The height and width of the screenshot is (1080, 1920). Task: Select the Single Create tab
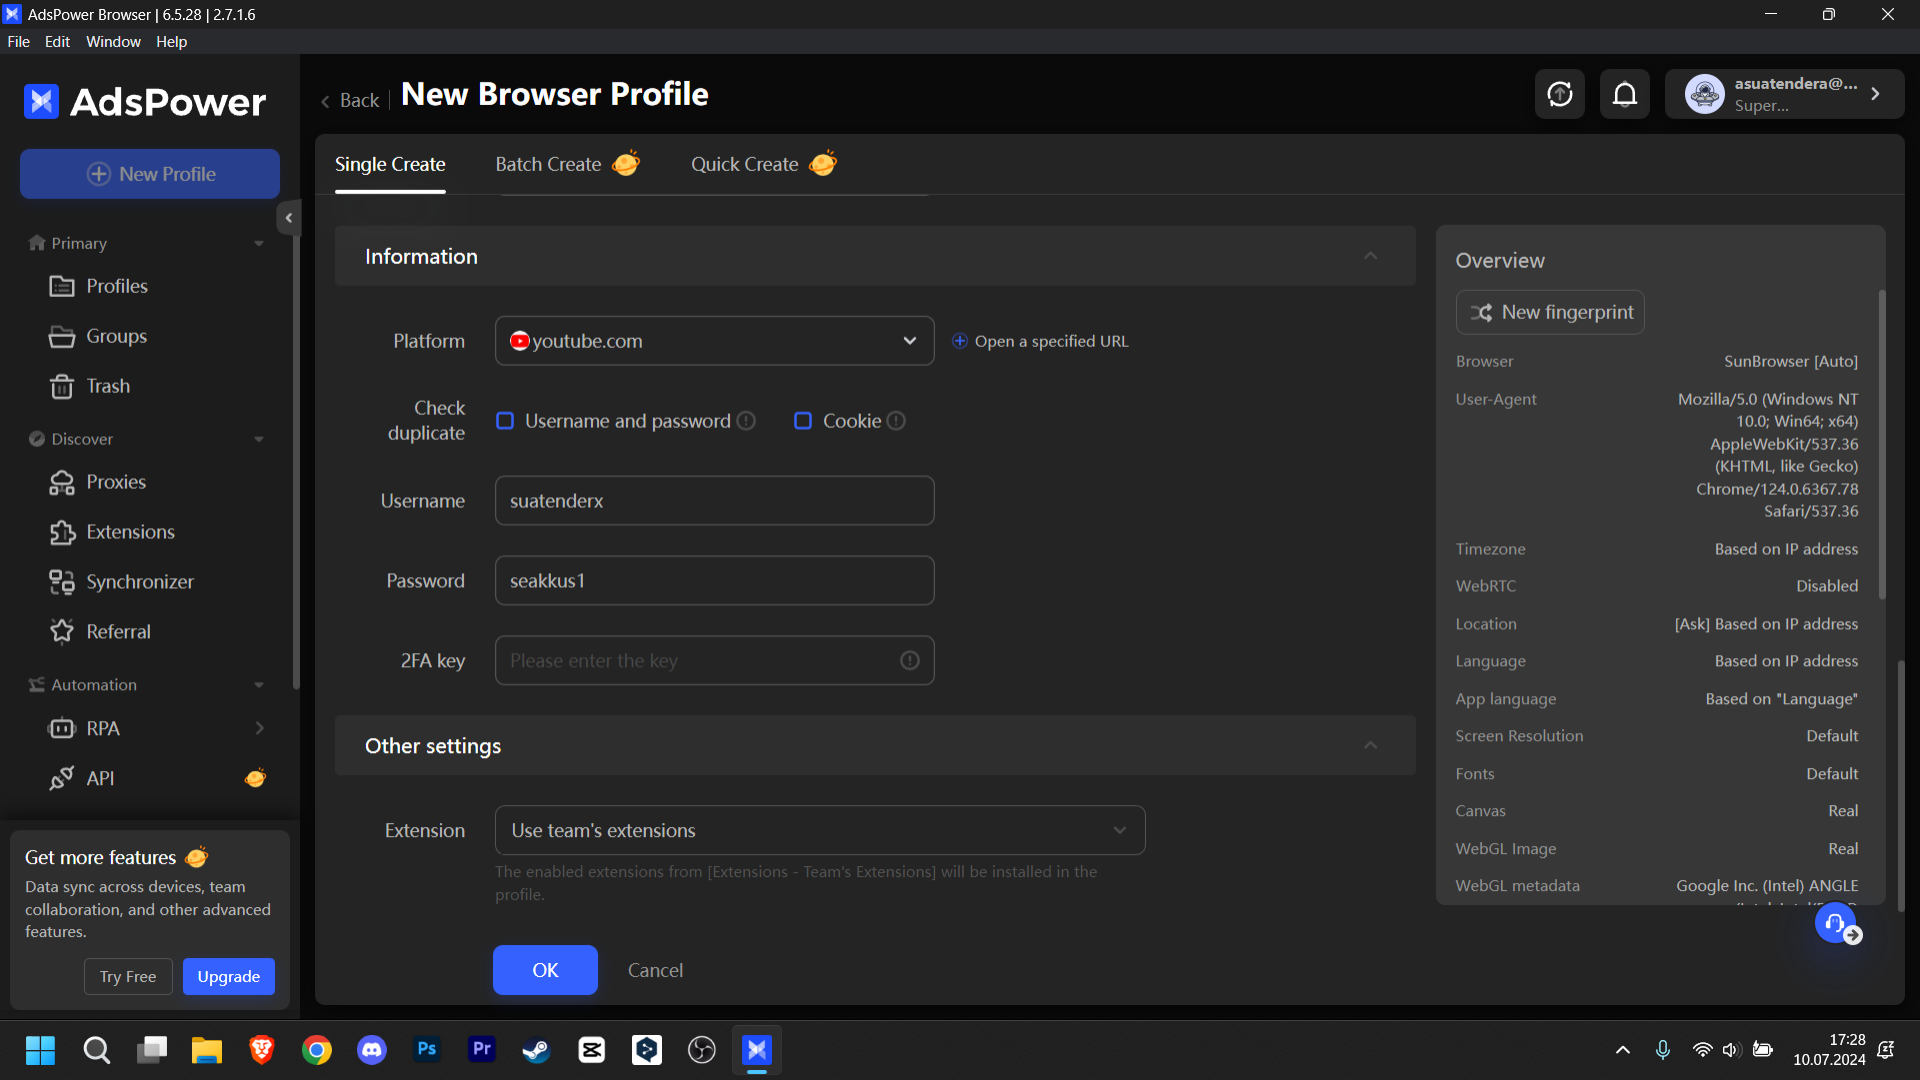tap(390, 164)
